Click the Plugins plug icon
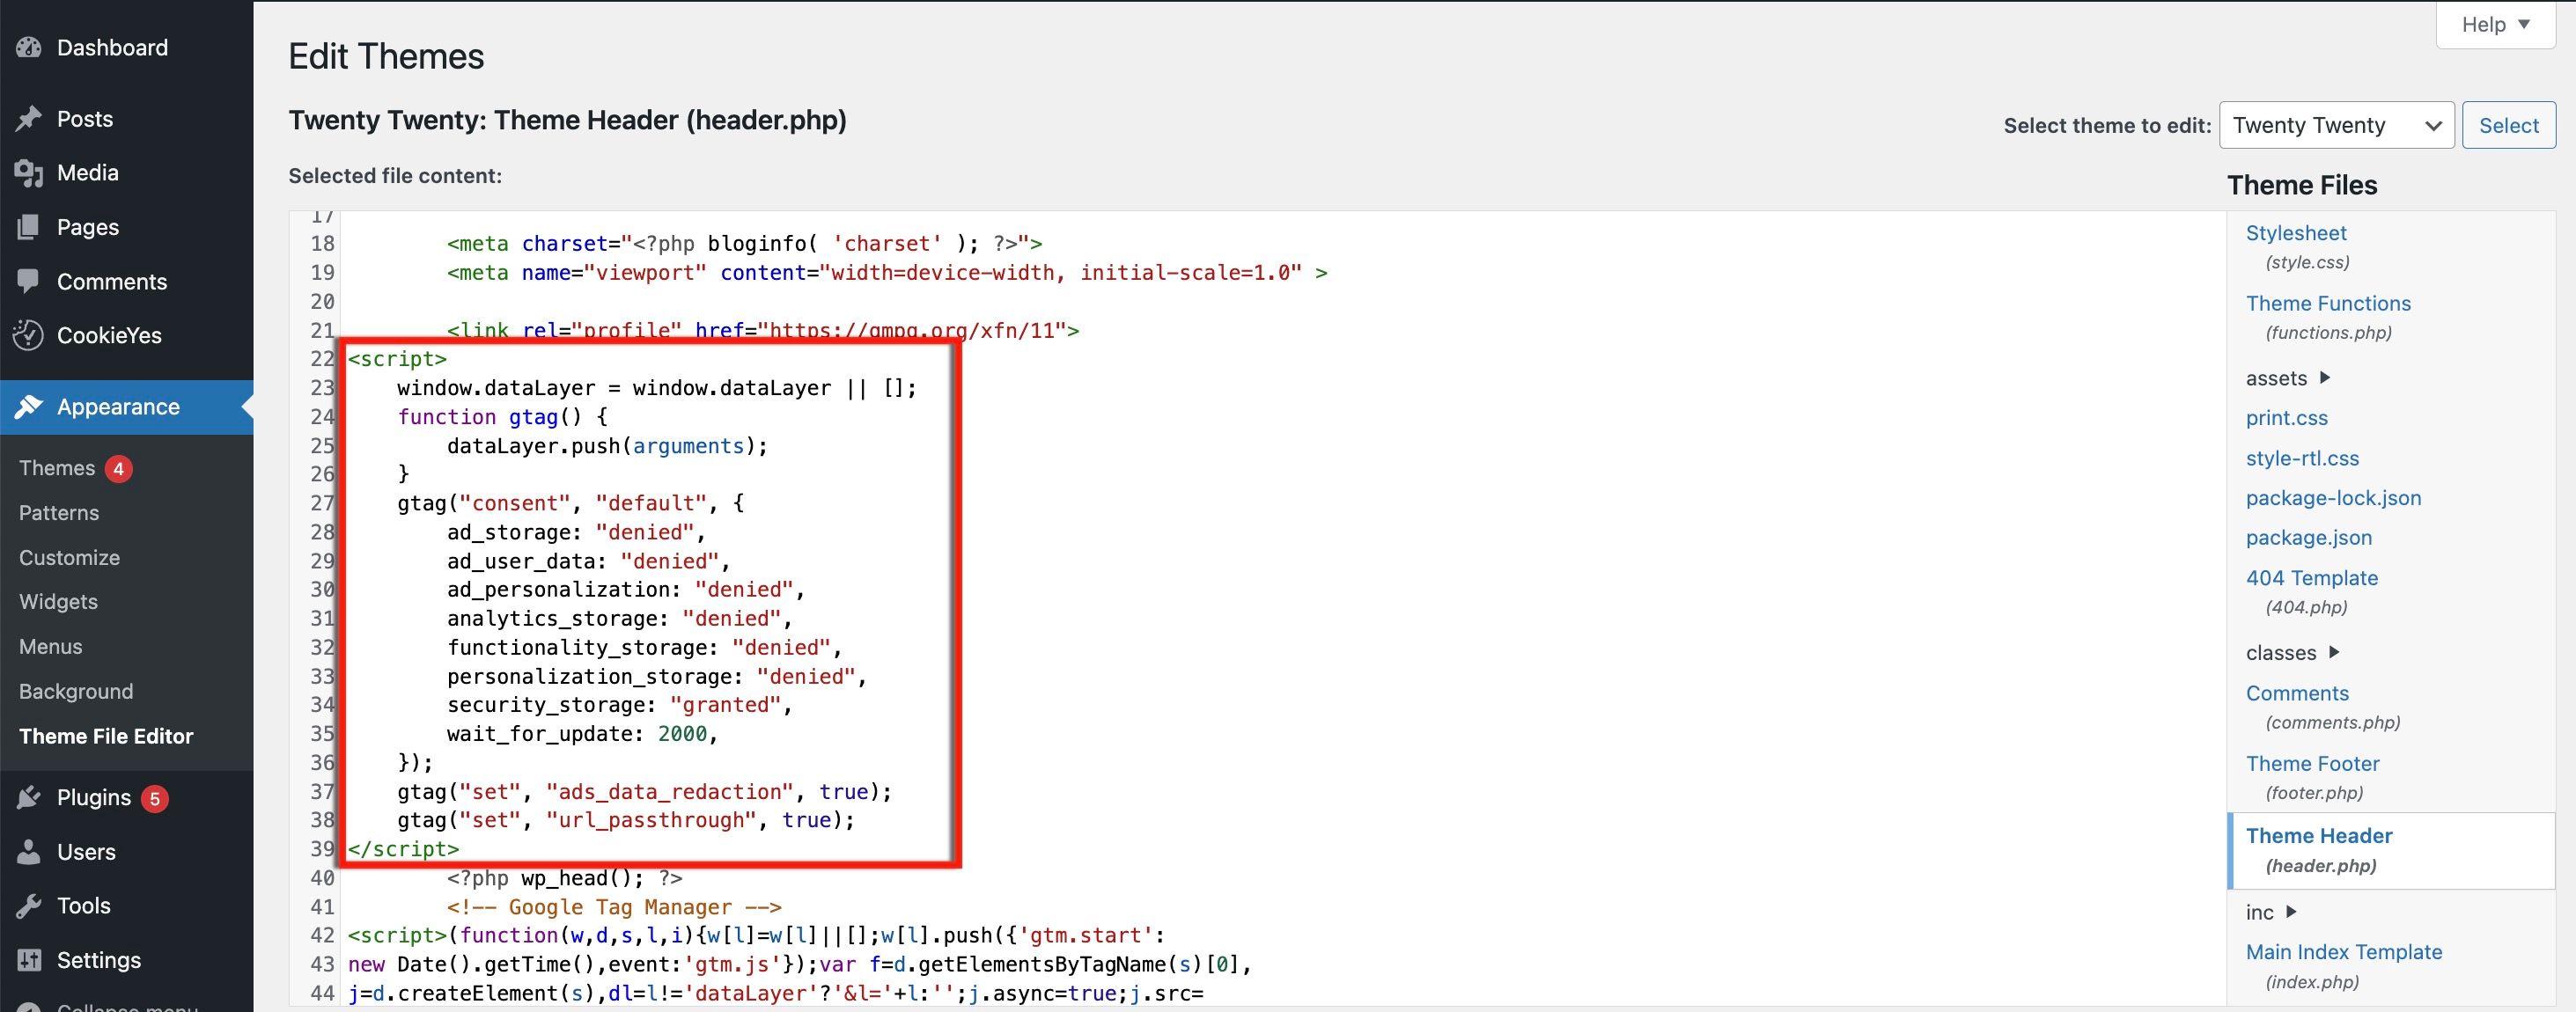Image resolution: width=2576 pixels, height=1012 pixels. pyautogui.click(x=29, y=797)
